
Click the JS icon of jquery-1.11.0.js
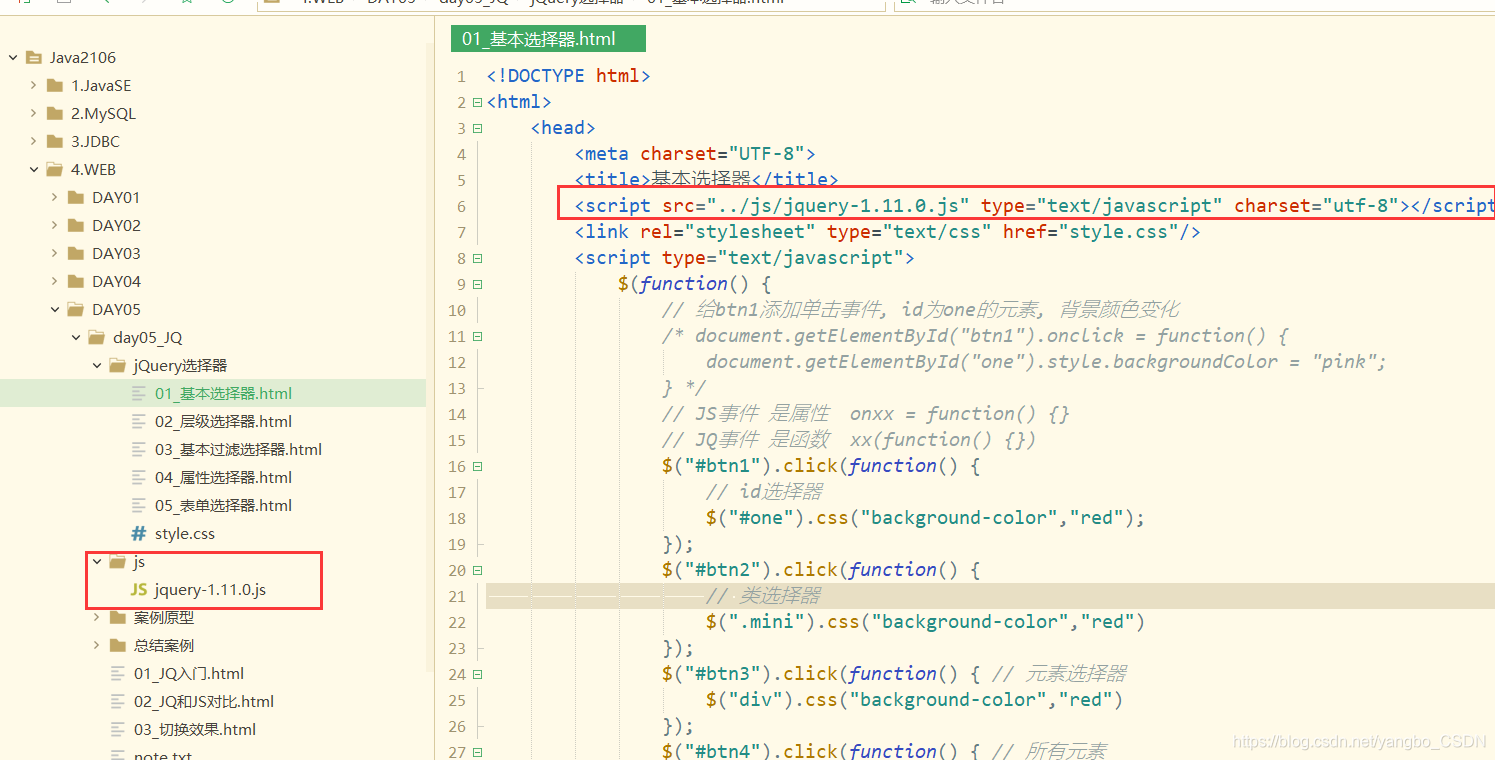[139, 590]
